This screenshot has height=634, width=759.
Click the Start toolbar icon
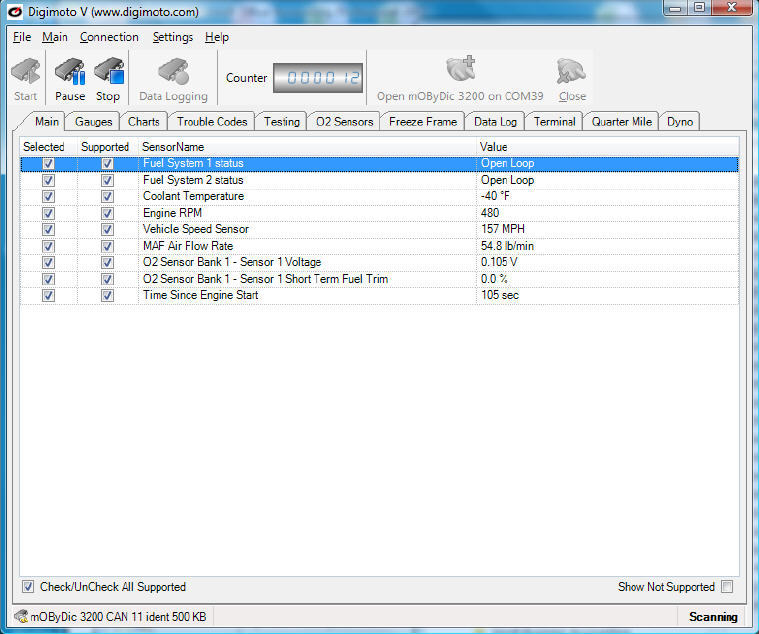(x=26, y=74)
